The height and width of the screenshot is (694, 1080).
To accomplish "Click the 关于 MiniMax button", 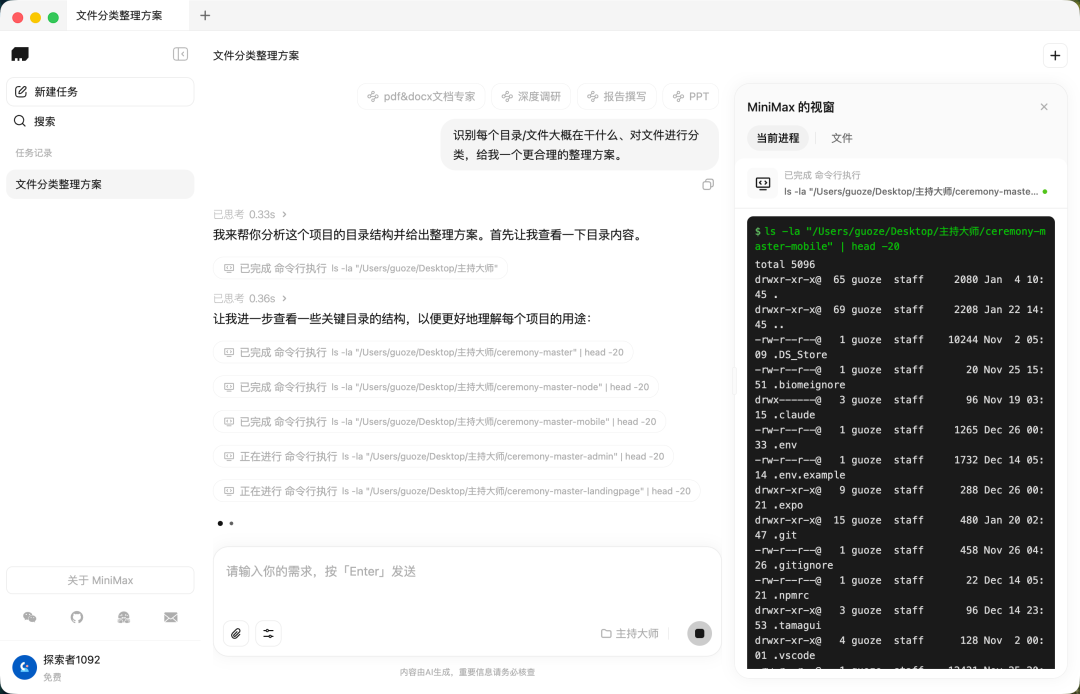I will [100, 580].
